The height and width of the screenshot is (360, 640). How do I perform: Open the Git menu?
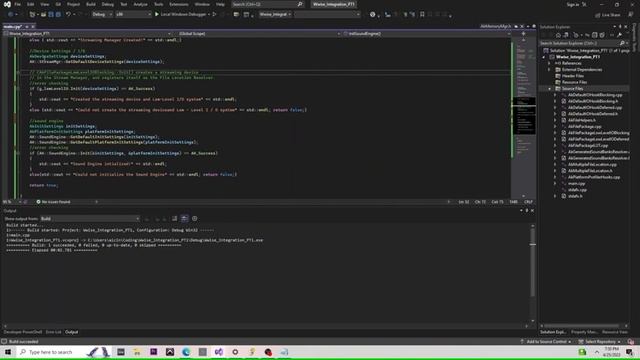58,4
